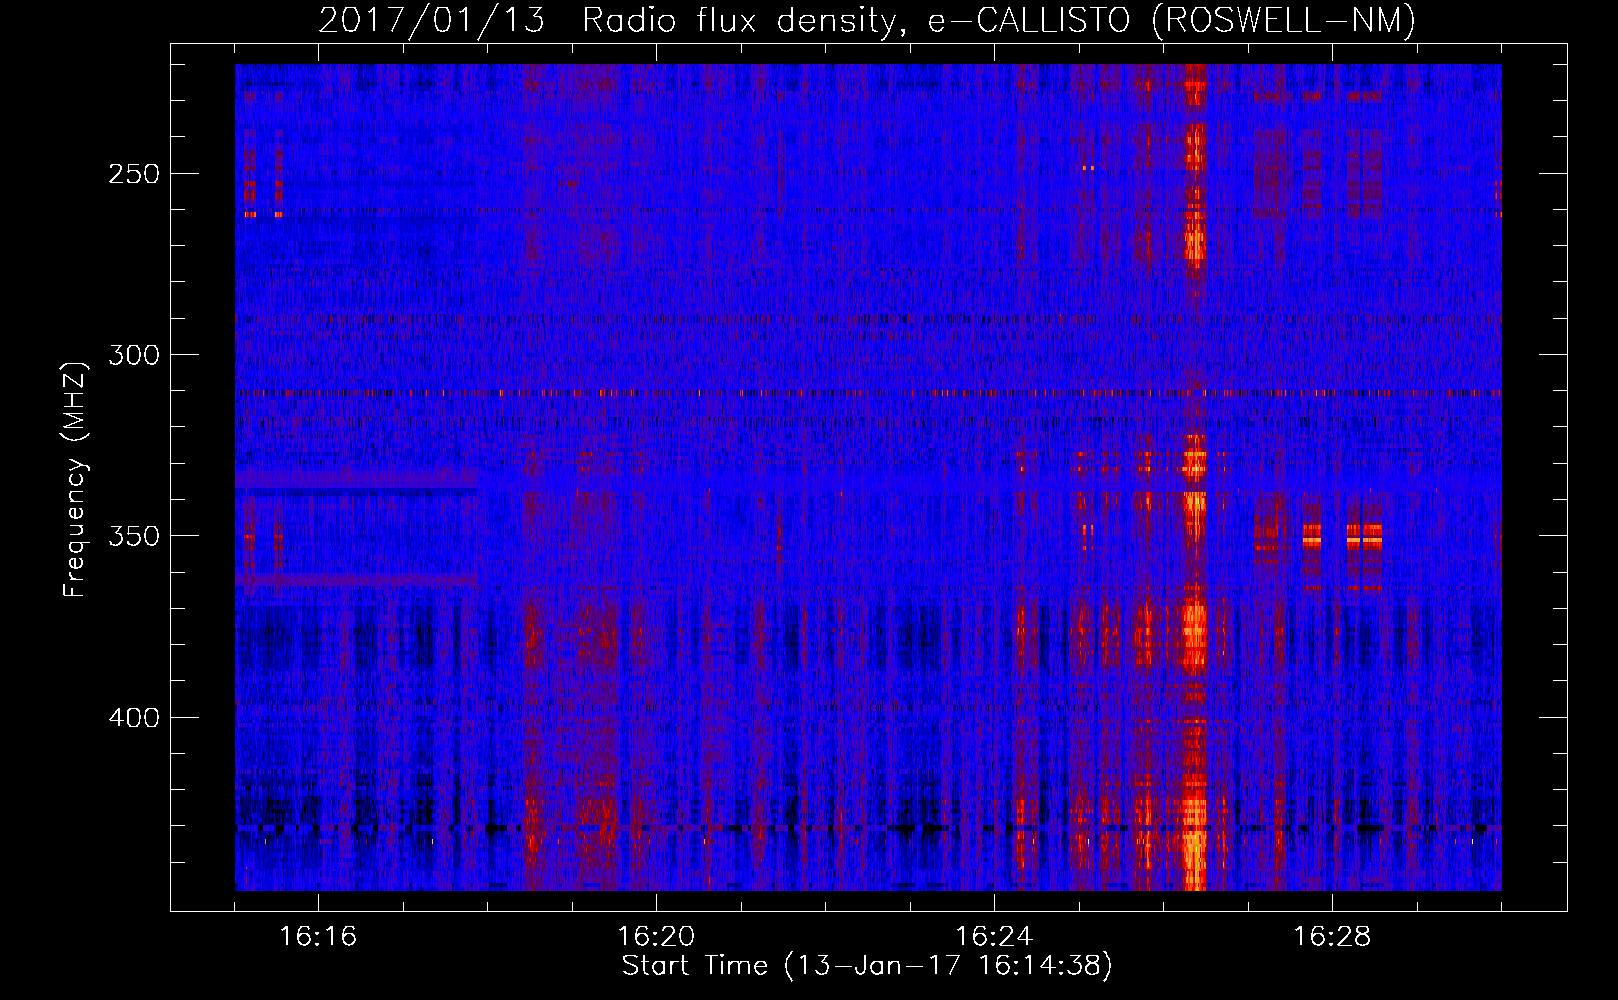Click the 250 frequency tick label

point(134,174)
